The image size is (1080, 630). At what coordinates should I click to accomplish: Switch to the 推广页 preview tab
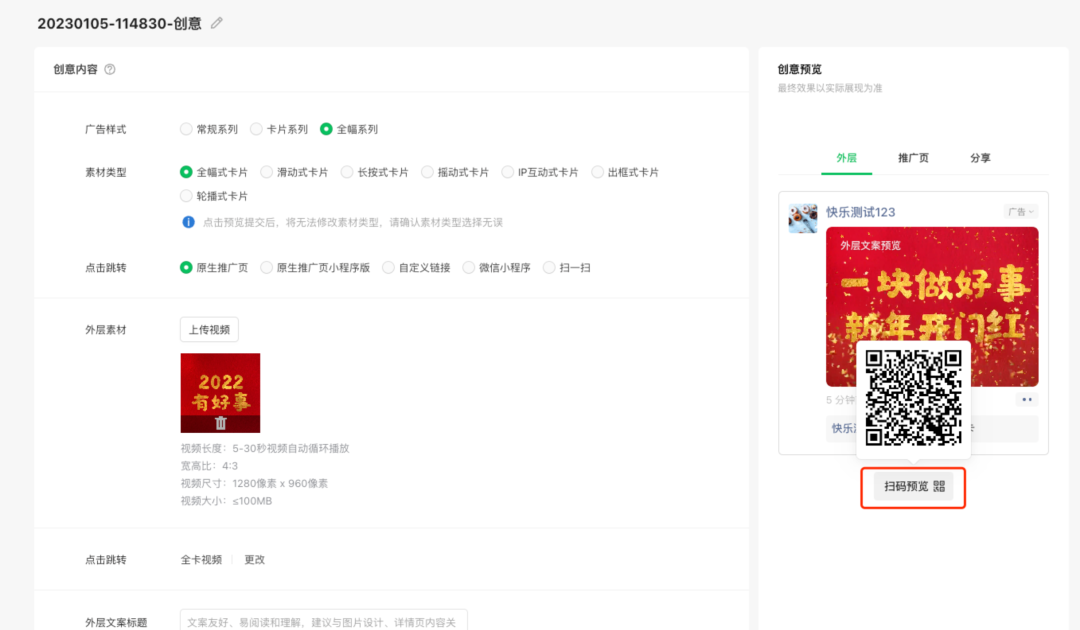point(913,158)
